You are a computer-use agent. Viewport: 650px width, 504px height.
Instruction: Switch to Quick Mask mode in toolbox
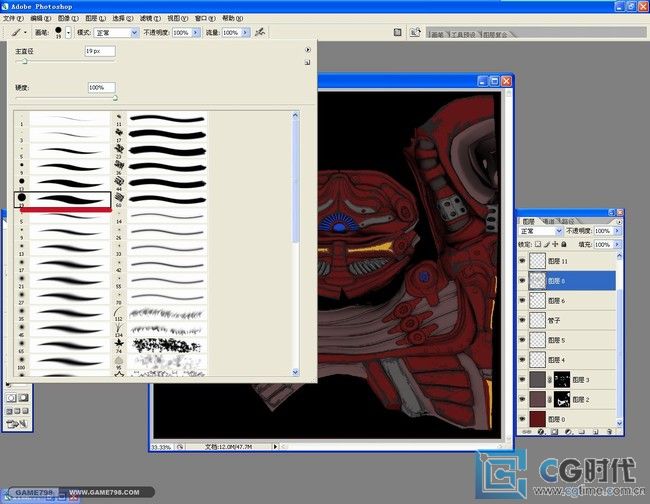[x=23, y=398]
